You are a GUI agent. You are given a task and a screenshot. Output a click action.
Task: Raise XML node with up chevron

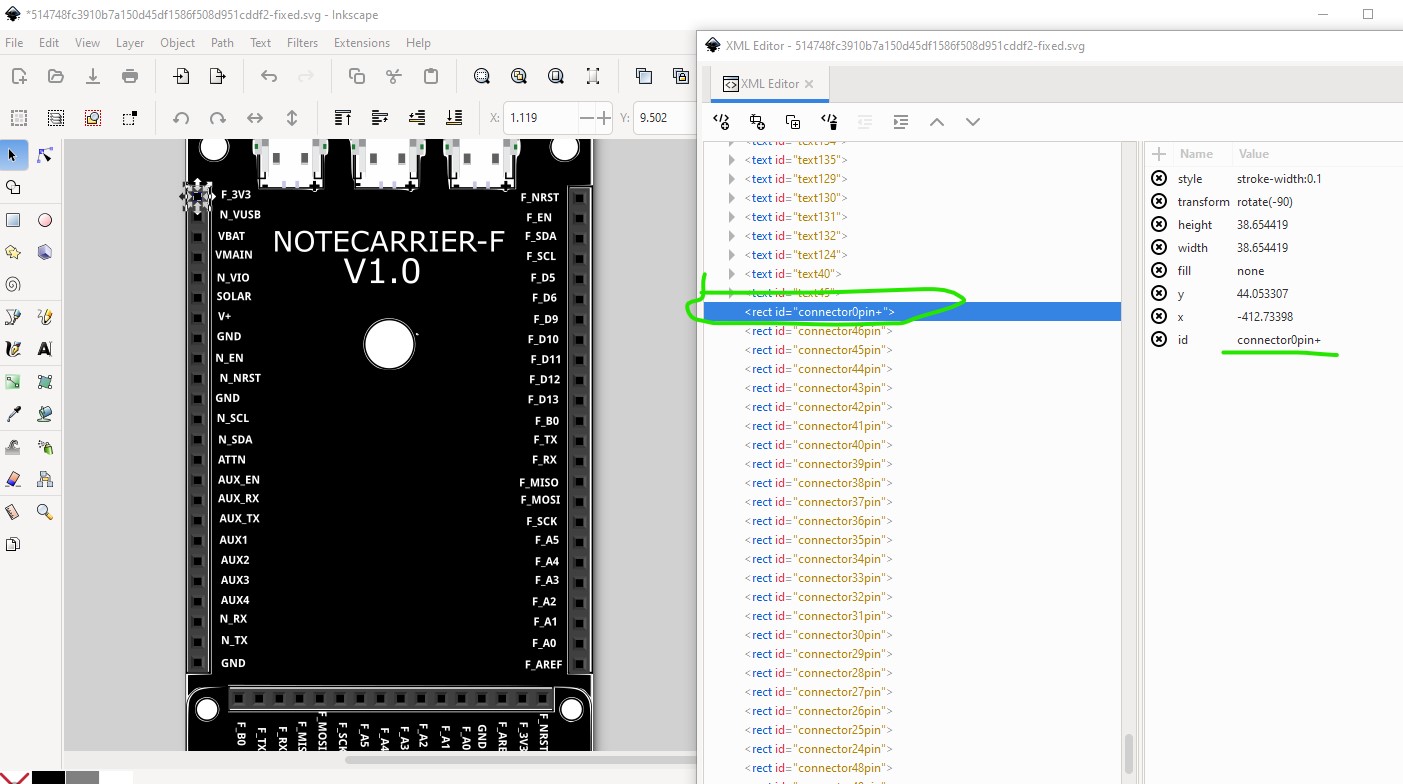(x=937, y=122)
